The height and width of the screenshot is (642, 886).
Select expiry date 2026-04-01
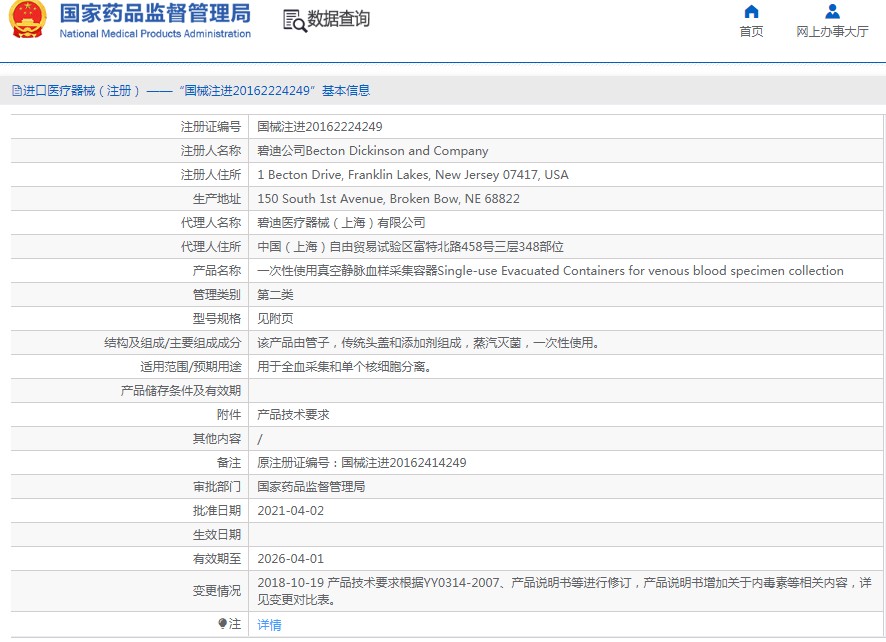pos(290,559)
